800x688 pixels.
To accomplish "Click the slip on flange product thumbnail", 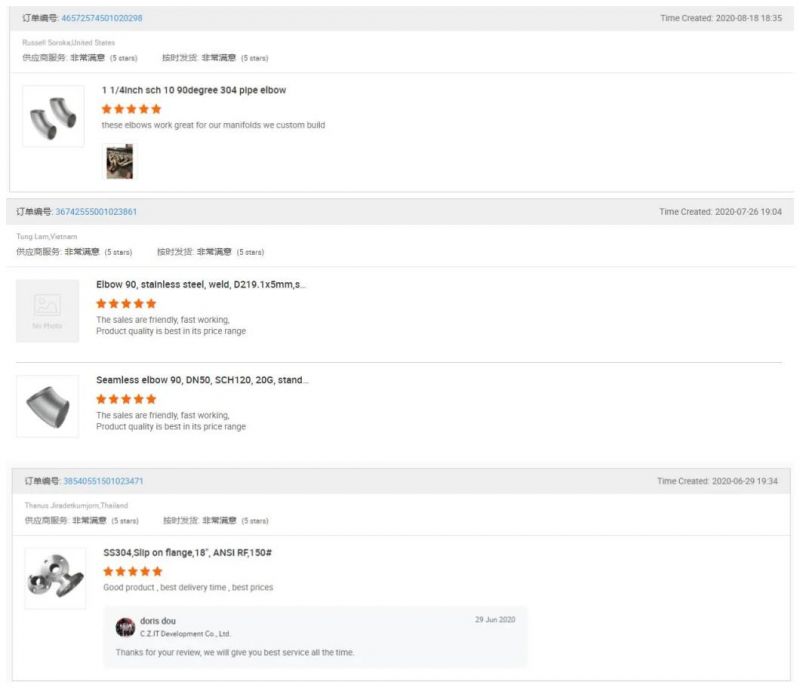I will (x=55, y=578).
